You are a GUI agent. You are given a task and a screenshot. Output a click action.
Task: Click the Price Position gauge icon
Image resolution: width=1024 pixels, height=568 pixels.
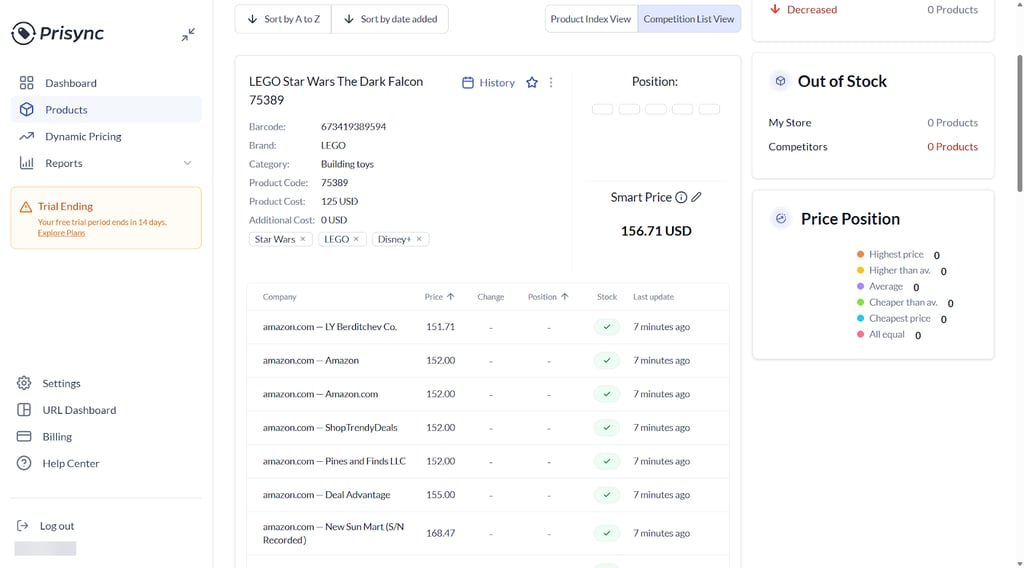click(781, 219)
